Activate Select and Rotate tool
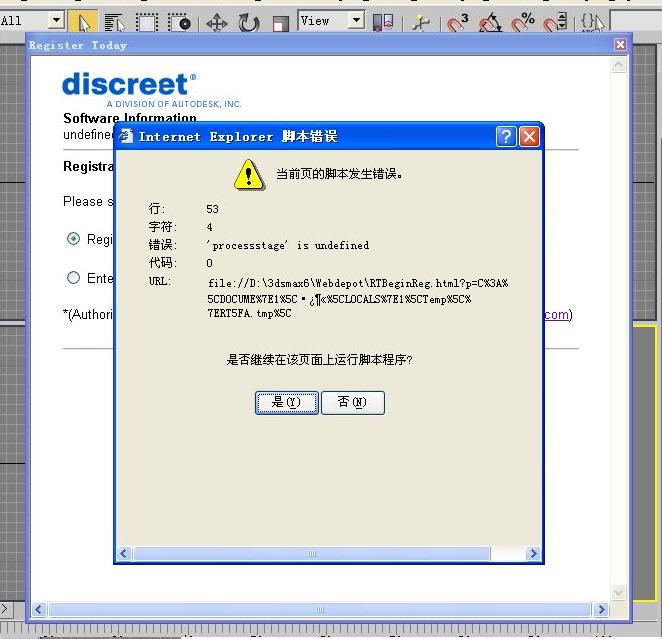This screenshot has width=662, height=639. click(249, 23)
